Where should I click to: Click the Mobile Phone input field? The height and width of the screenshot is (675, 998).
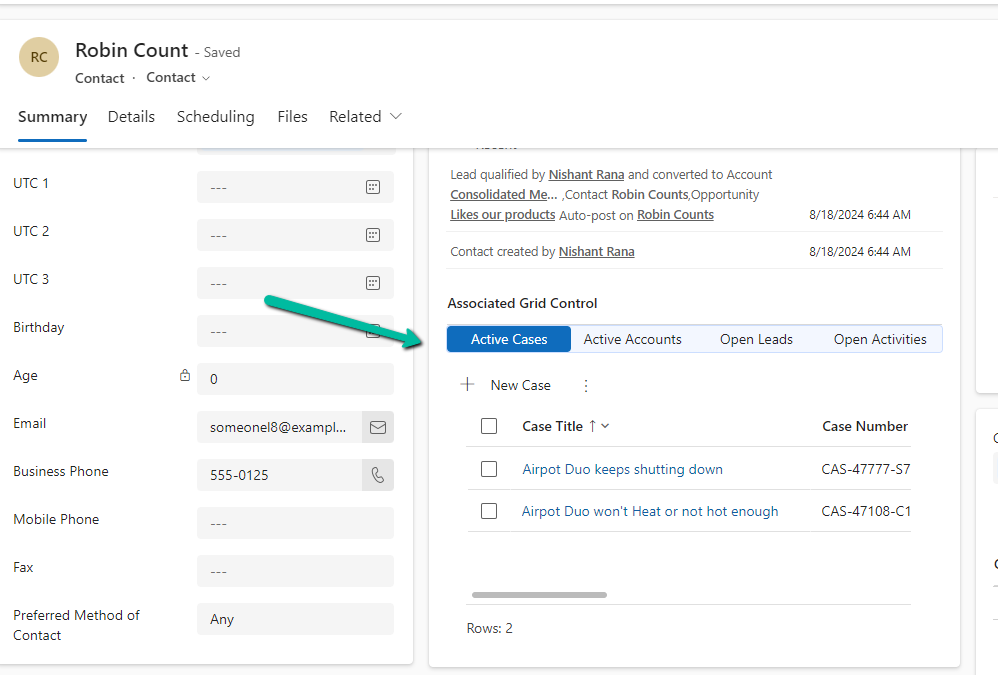[x=295, y=523]
